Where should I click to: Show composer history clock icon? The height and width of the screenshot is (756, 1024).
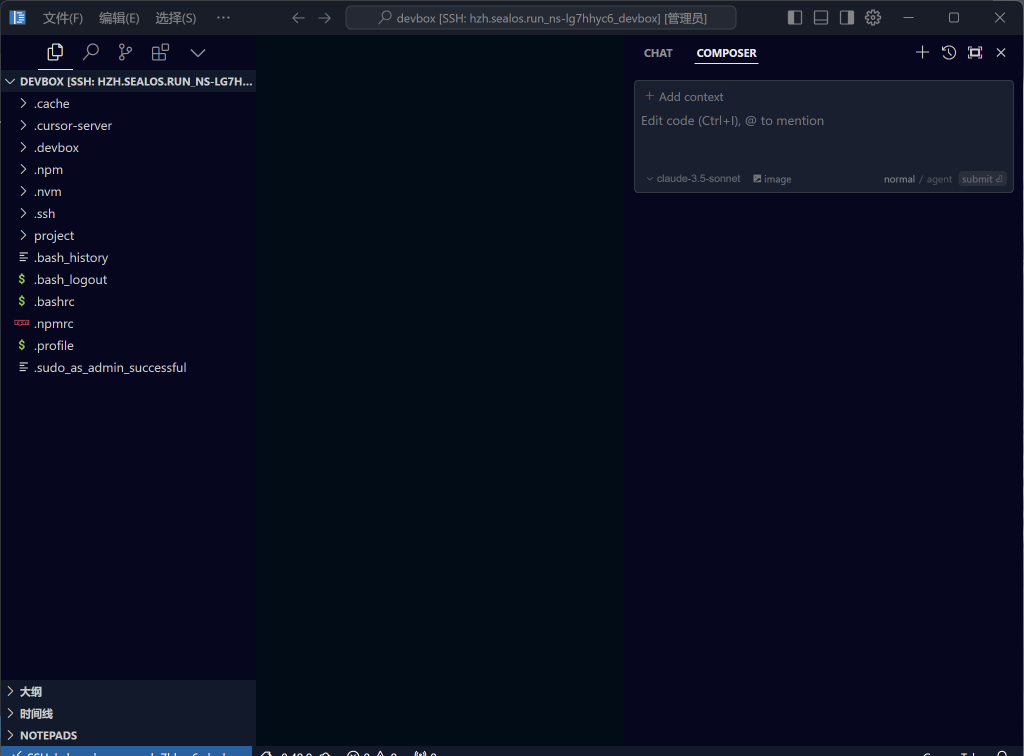(948, 52)
